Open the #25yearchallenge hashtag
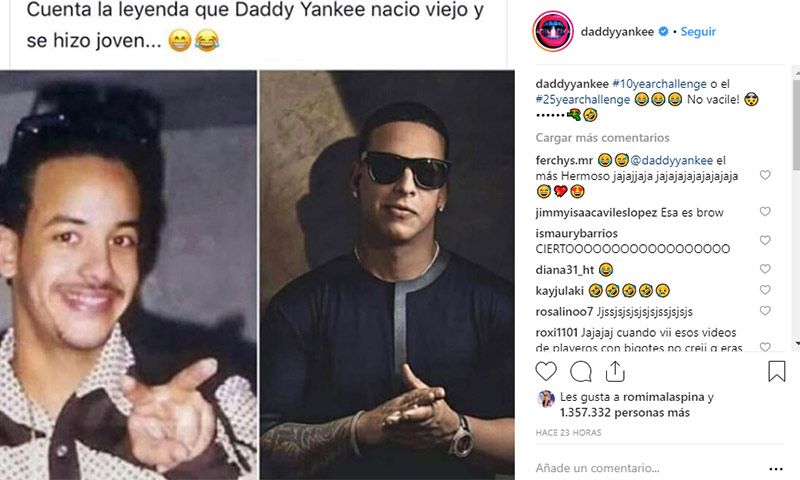800x480 pixels. coord(583,99)
